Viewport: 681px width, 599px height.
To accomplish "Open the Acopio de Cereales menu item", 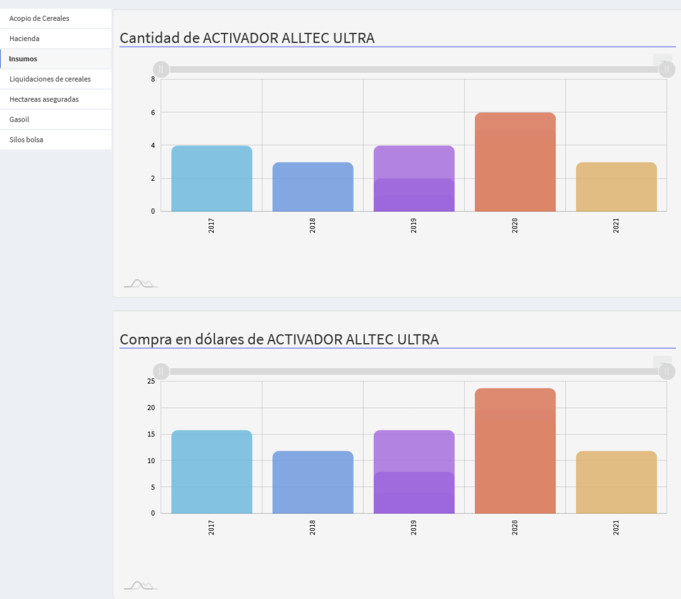I will click(56, 18).
